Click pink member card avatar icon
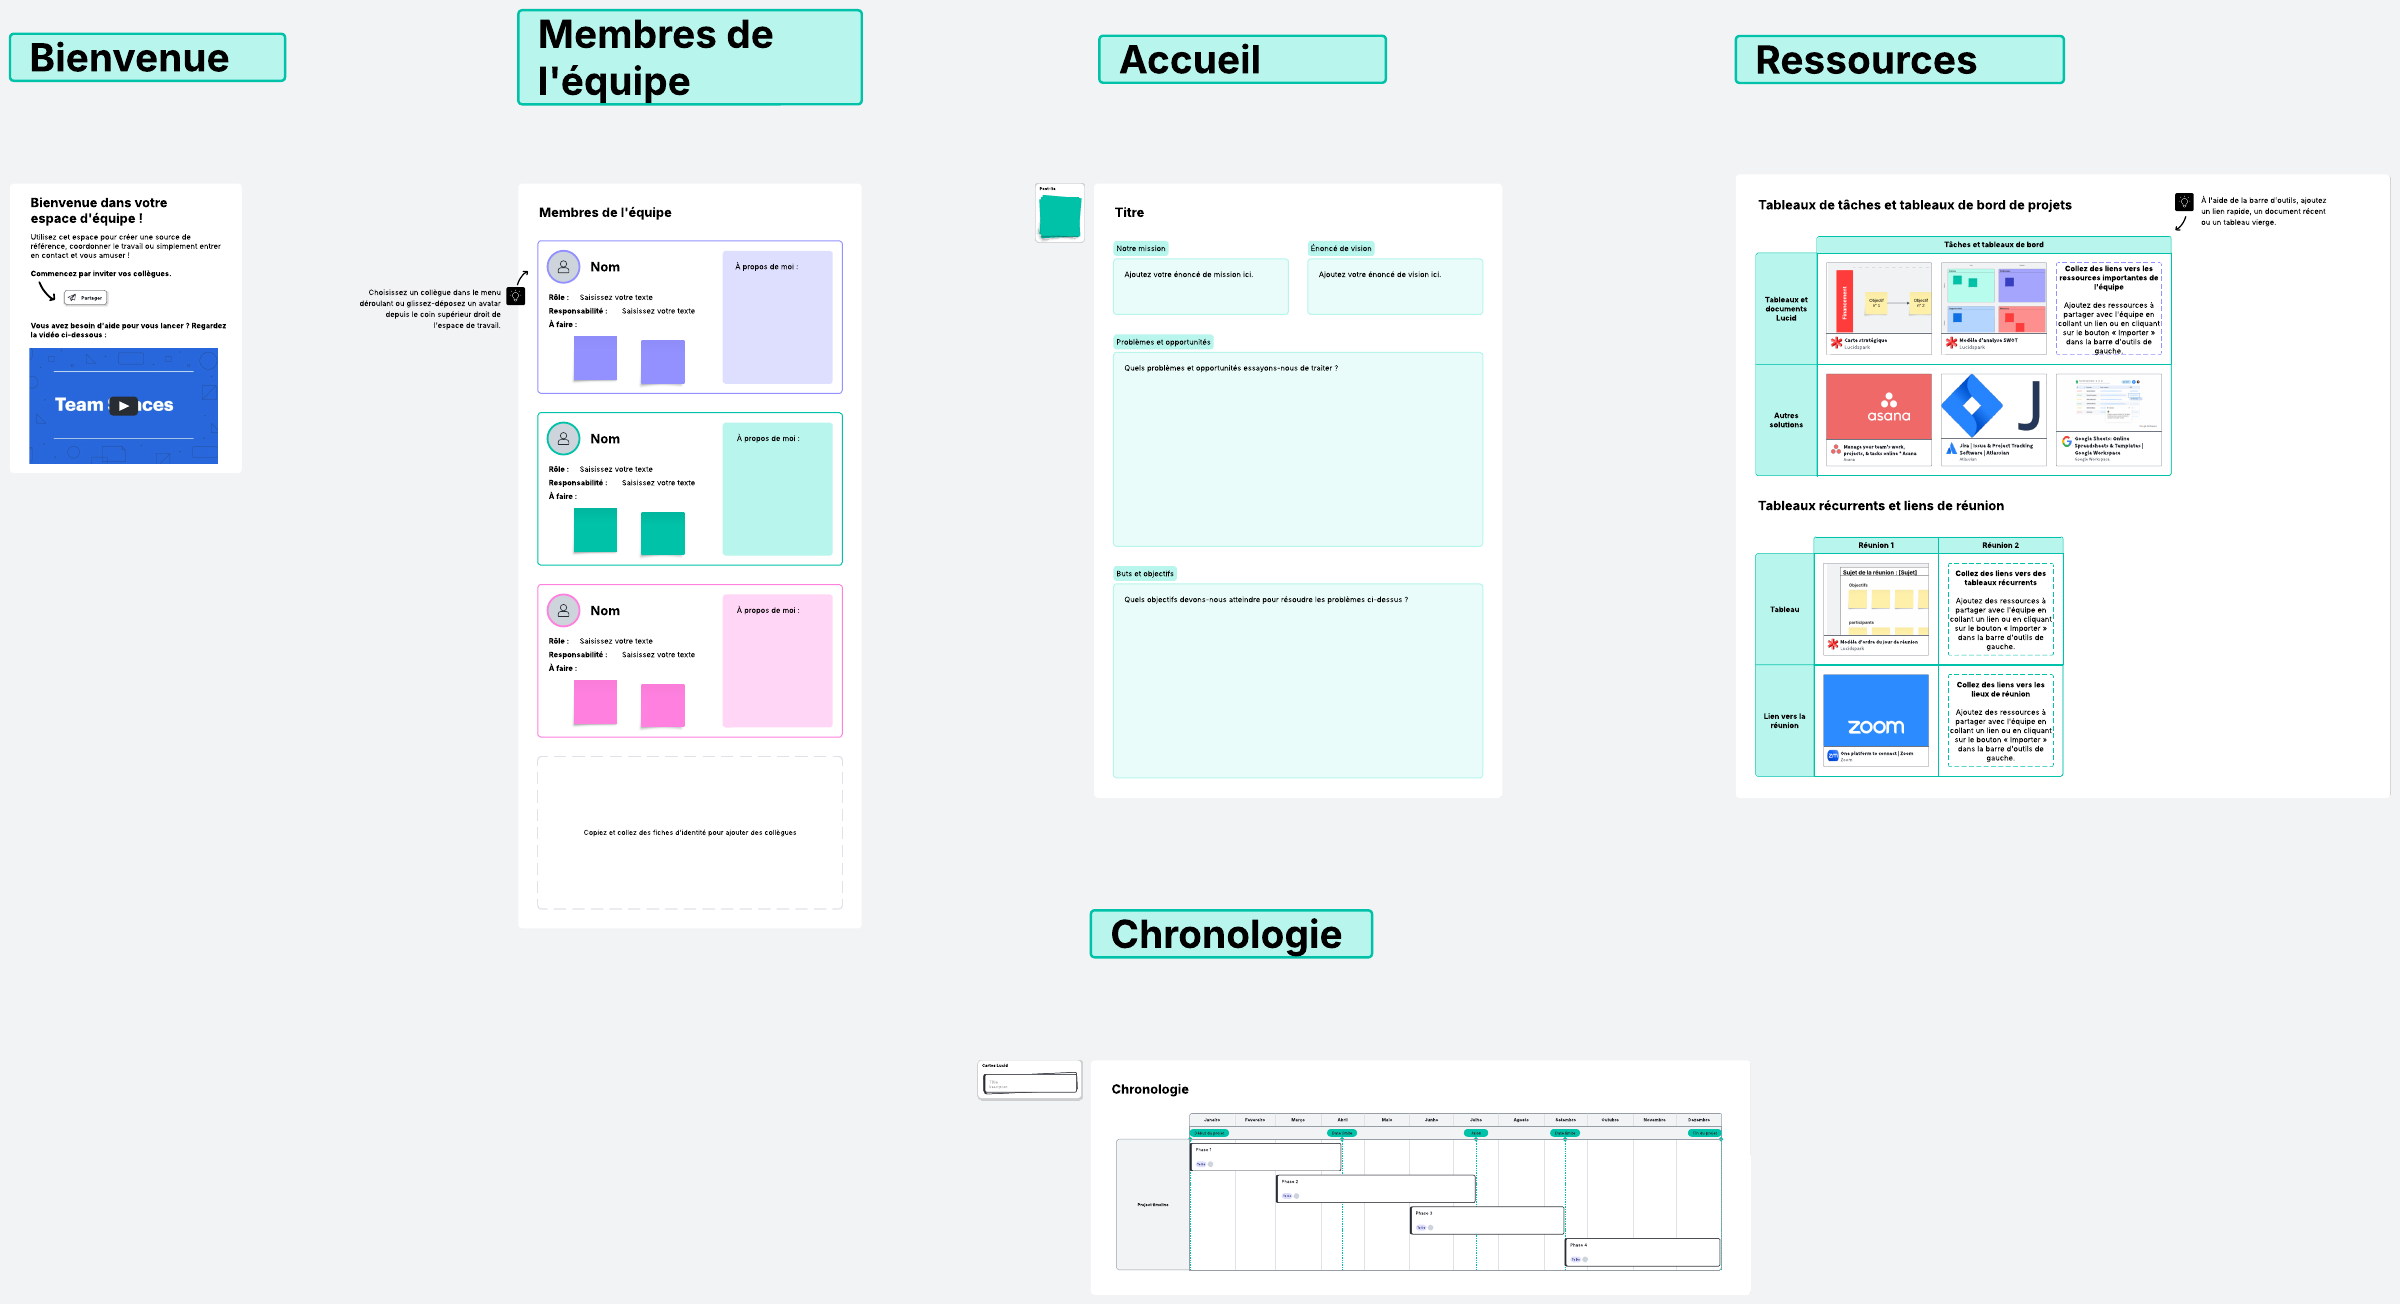The height and width of the screenshot is (1304, 2400). click(x=564, y=611)
